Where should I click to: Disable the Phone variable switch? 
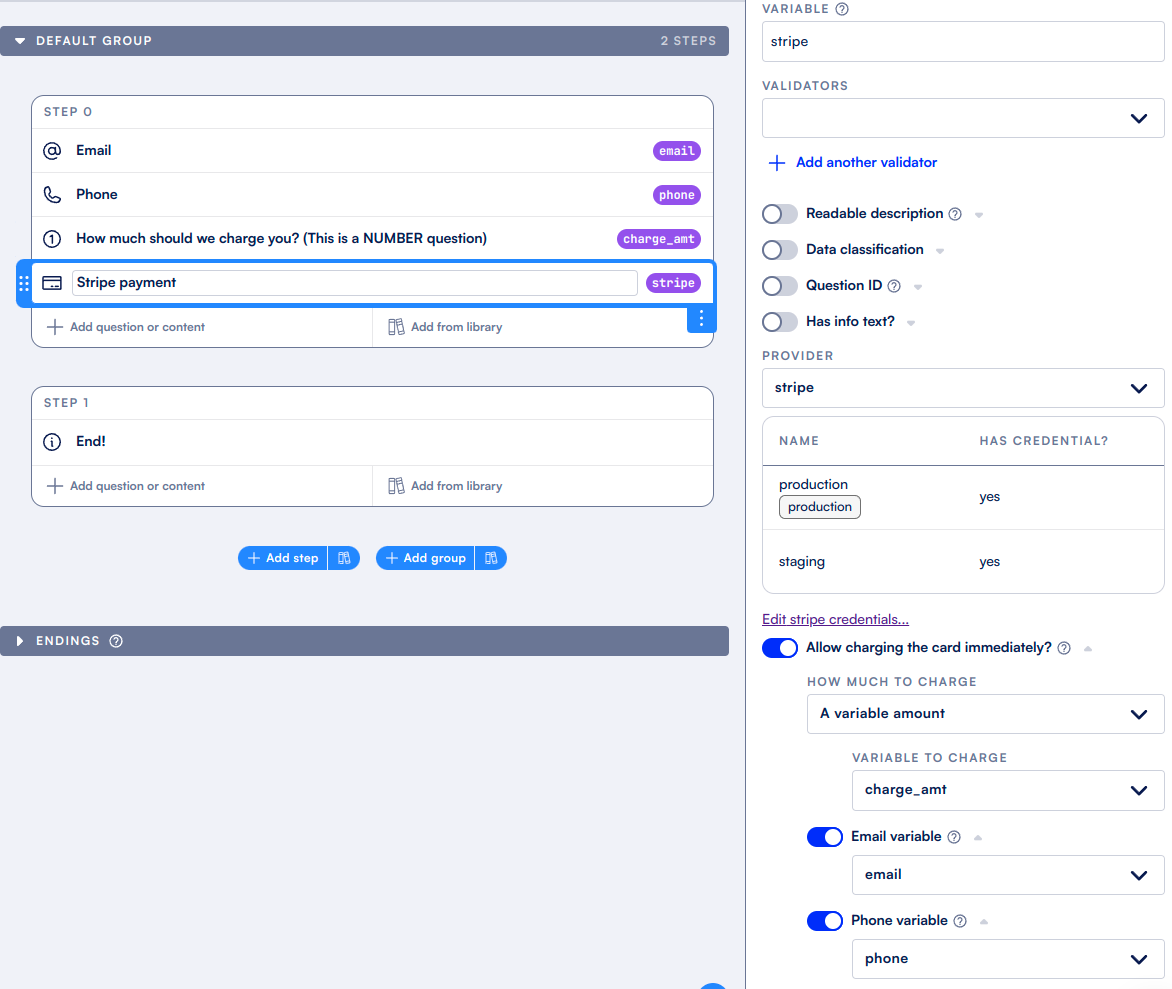tap(824, 921)
